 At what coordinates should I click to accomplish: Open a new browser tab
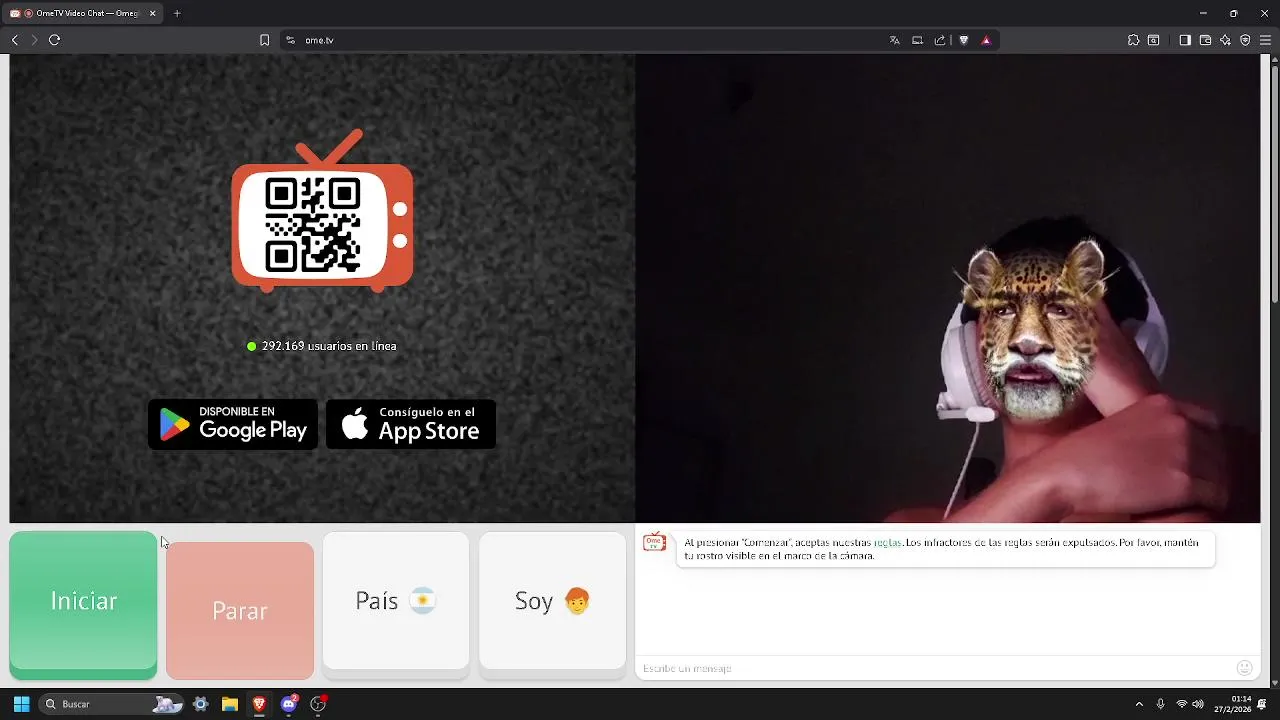click(177, 14)
